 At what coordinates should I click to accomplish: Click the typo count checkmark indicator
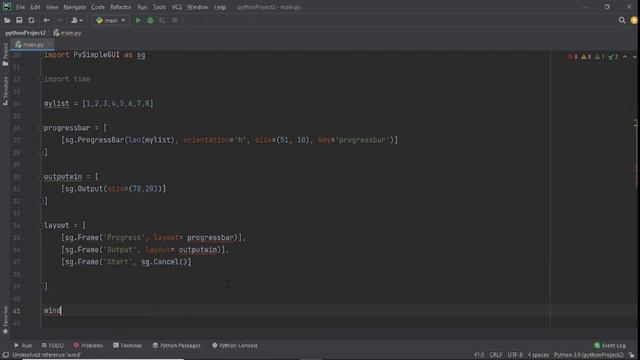613,57
